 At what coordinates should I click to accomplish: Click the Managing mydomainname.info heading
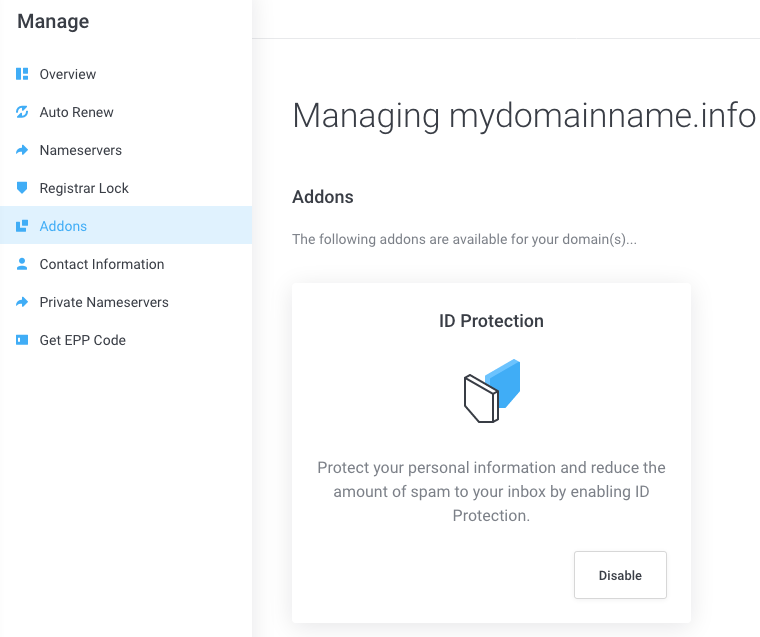524,116
